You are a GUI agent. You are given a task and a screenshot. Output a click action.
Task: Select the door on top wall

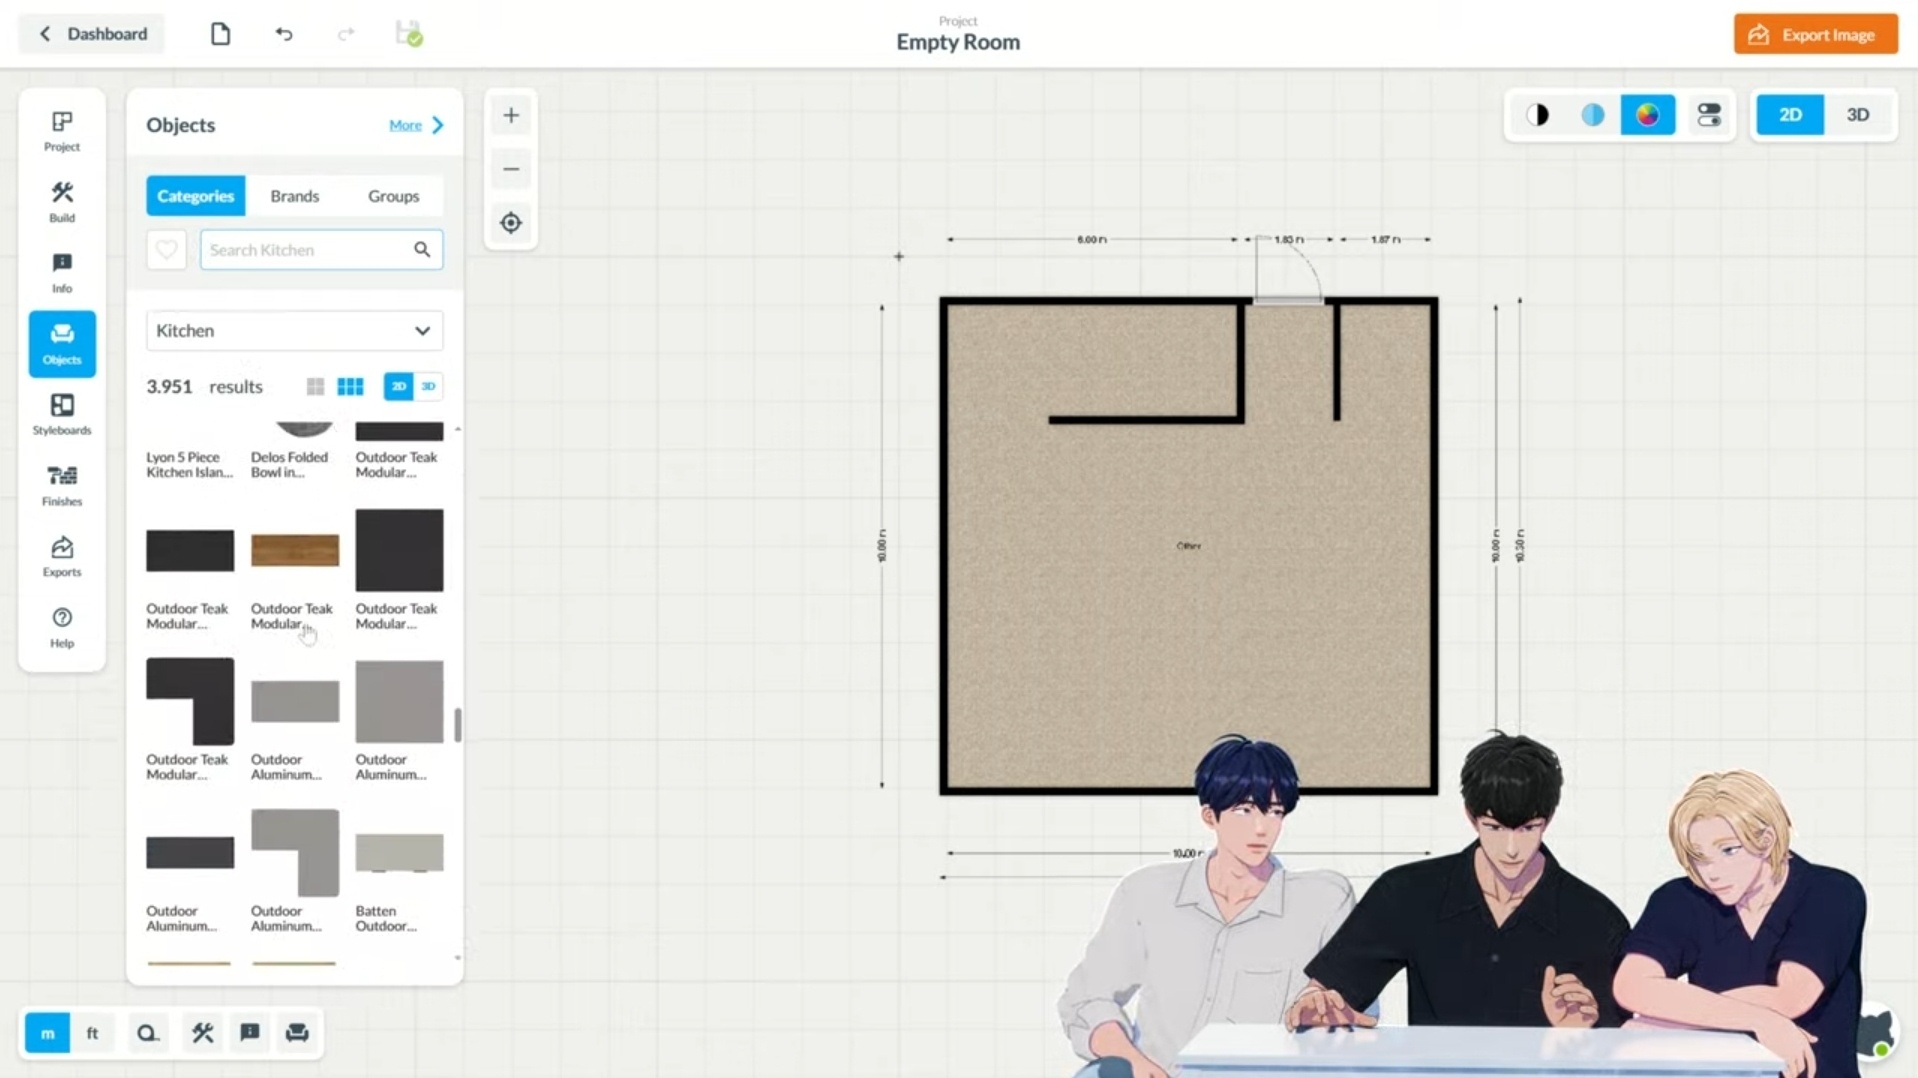tap(1289, 271)
